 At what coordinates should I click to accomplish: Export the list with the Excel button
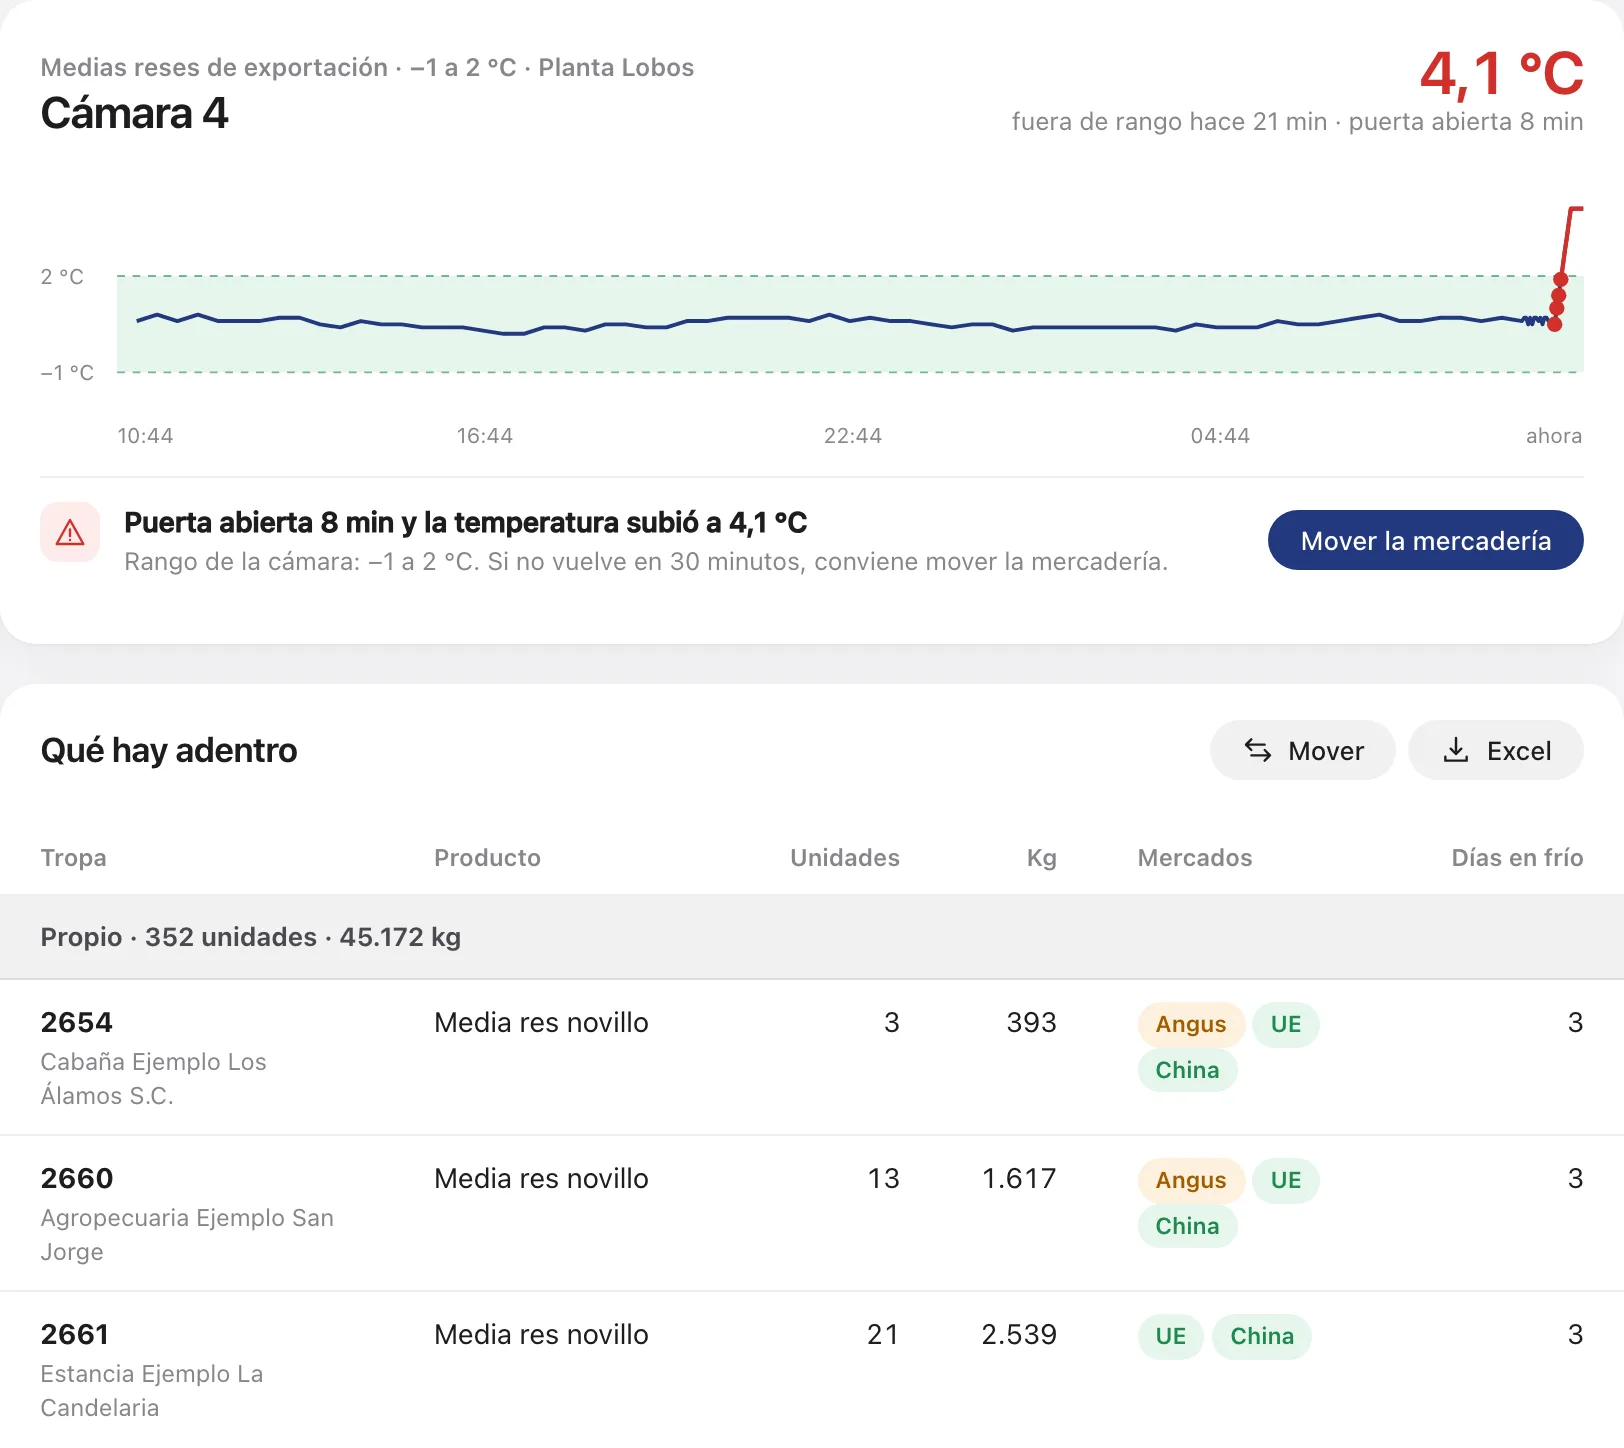1496,750
